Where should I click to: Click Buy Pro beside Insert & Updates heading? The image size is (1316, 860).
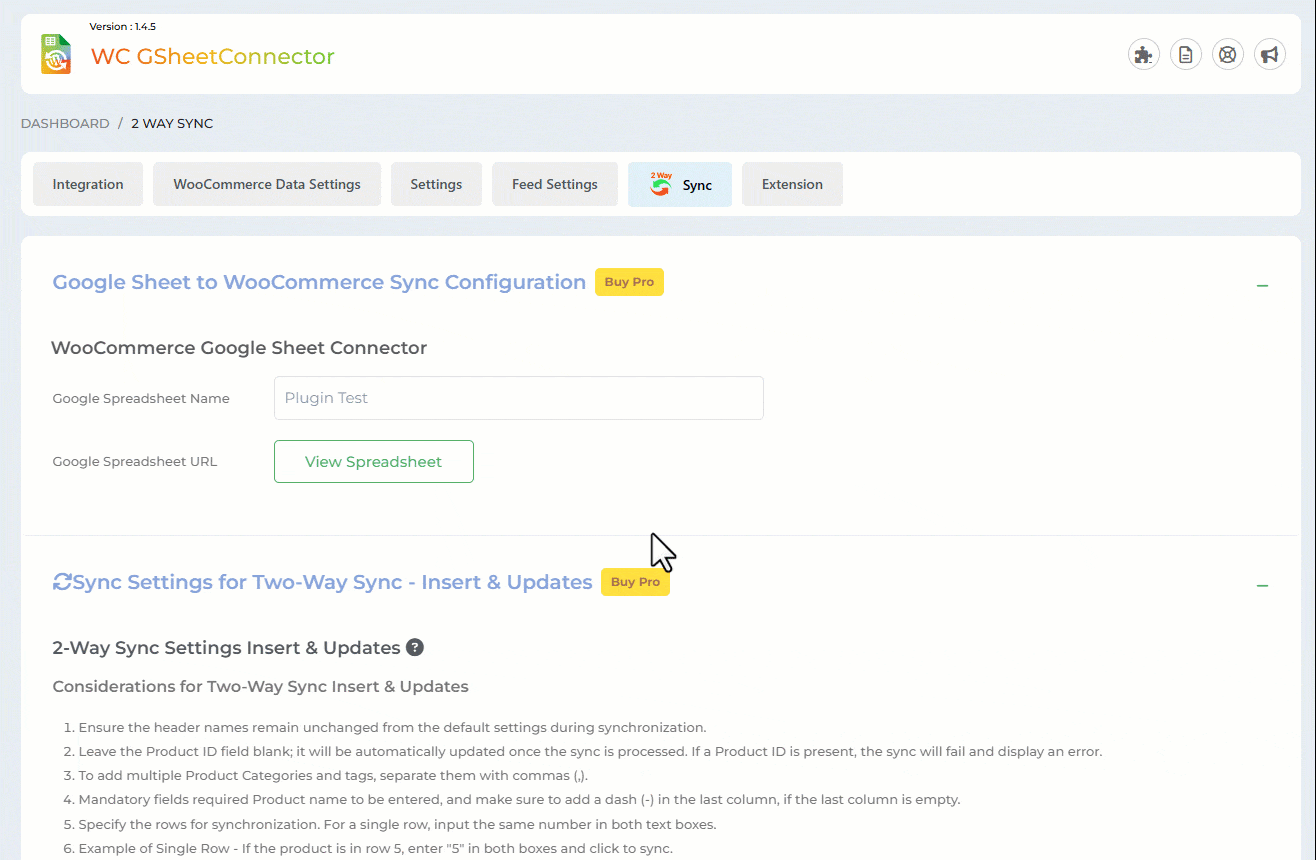coord(635,582)
